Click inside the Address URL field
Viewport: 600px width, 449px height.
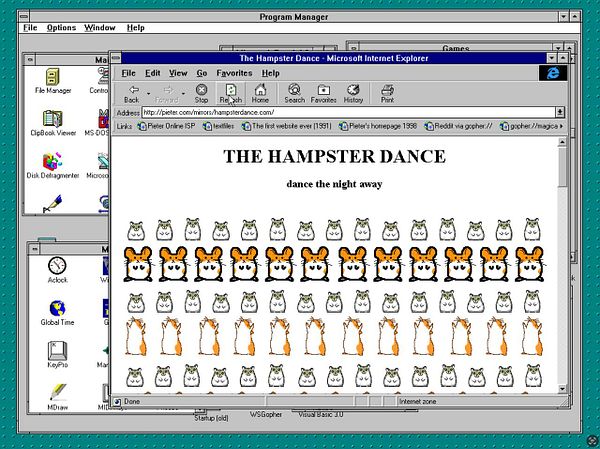348,112
